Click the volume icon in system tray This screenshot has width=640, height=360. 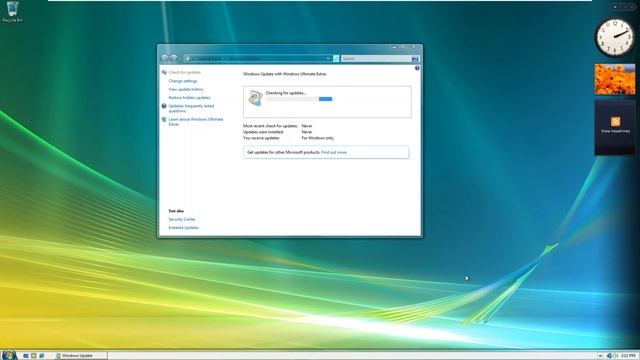pos(616,356)
